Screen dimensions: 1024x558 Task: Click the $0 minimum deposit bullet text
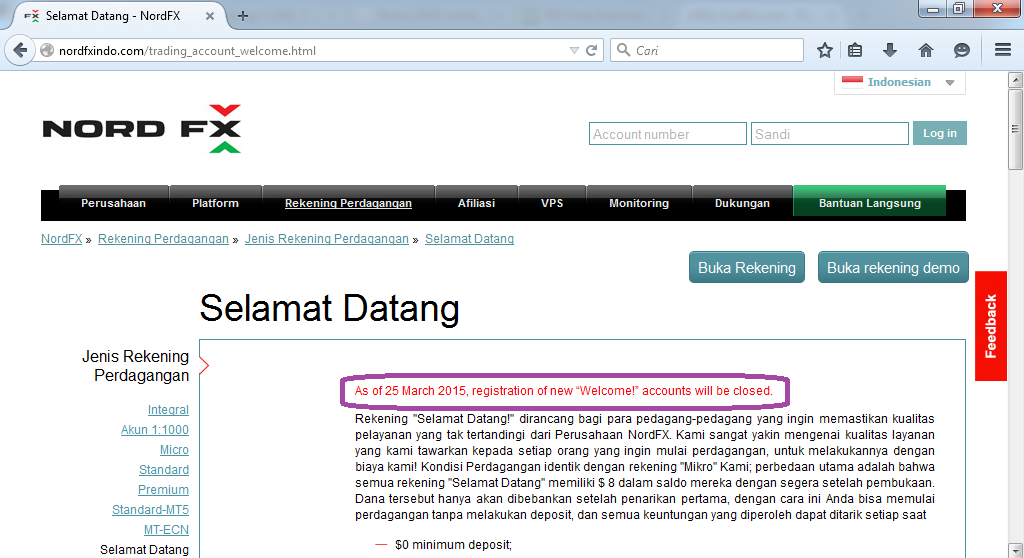[x=453, y=545]
